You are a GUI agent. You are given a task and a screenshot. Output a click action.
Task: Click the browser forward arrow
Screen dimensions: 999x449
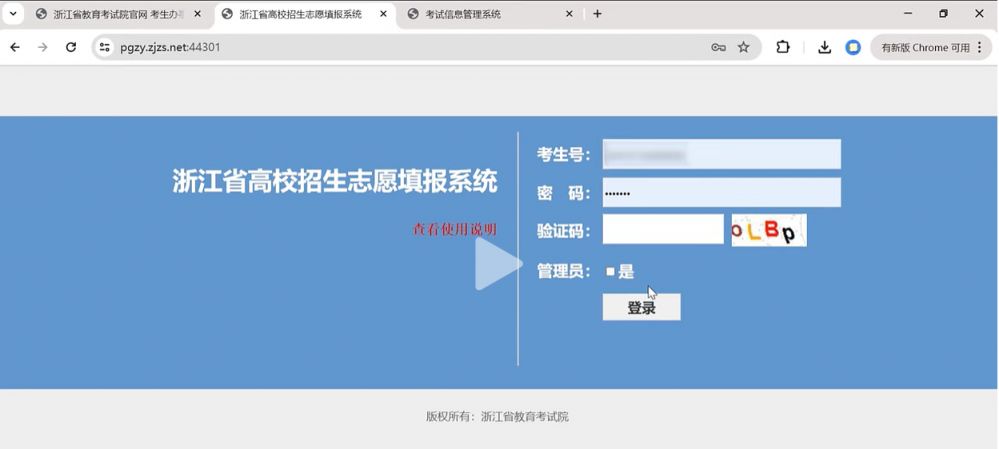[42, 47]
